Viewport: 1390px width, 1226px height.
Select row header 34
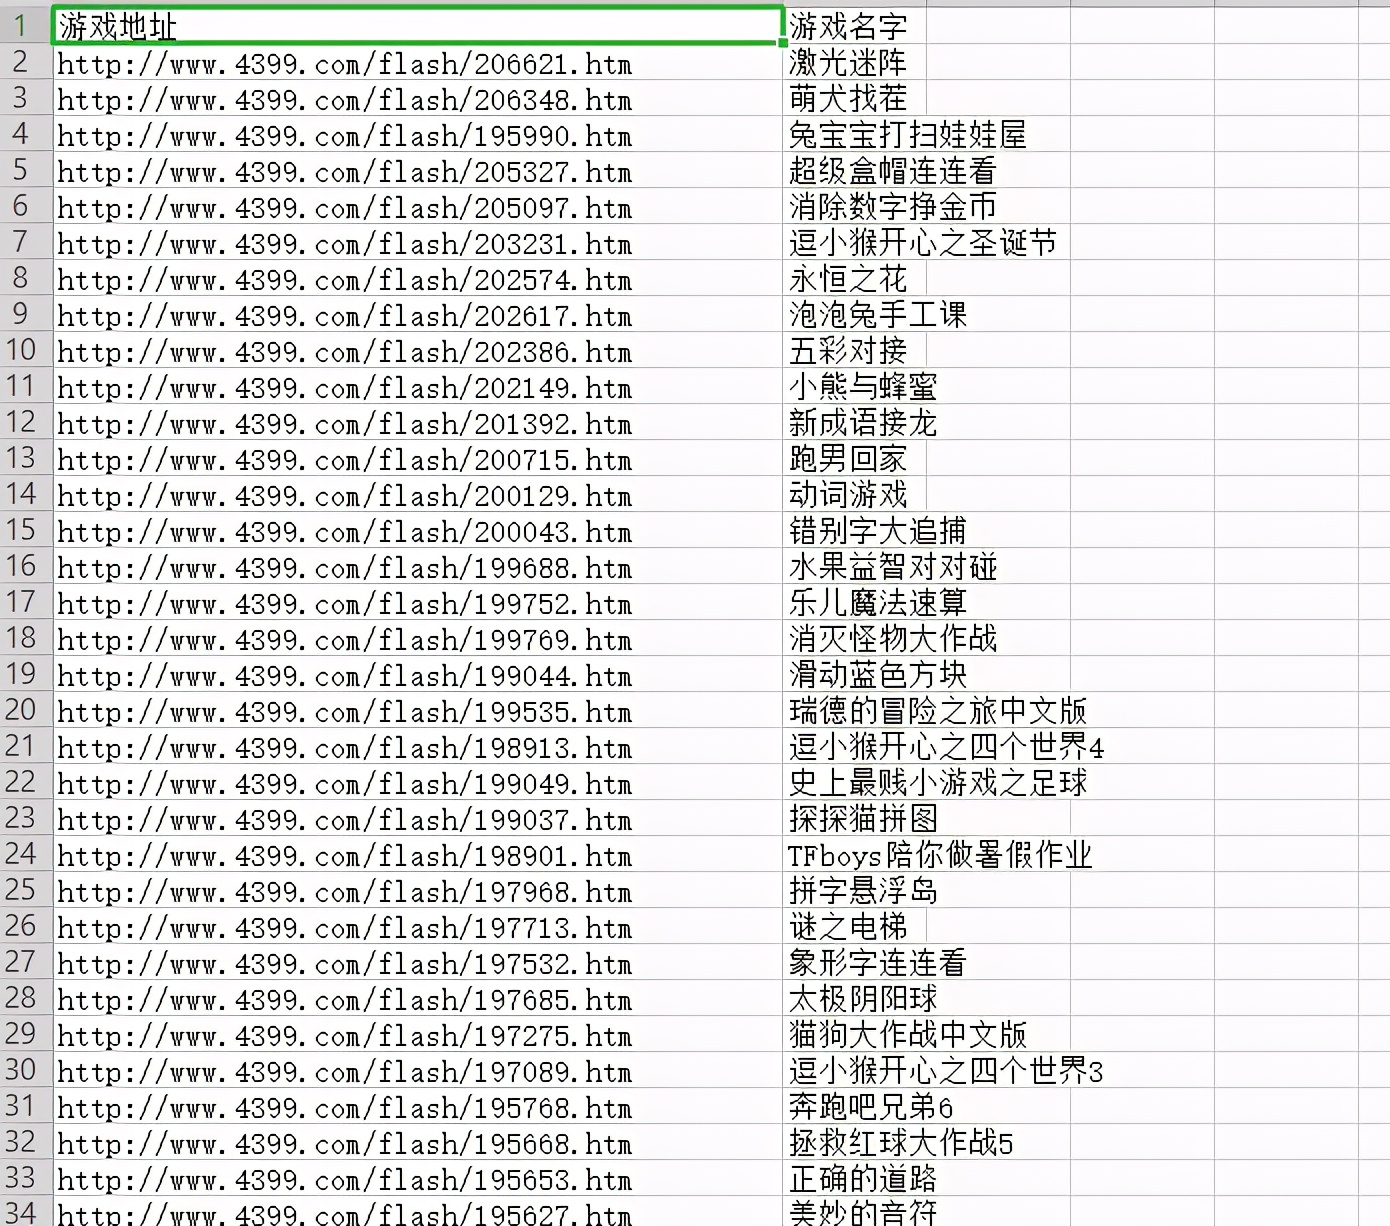coord(22,1214)
